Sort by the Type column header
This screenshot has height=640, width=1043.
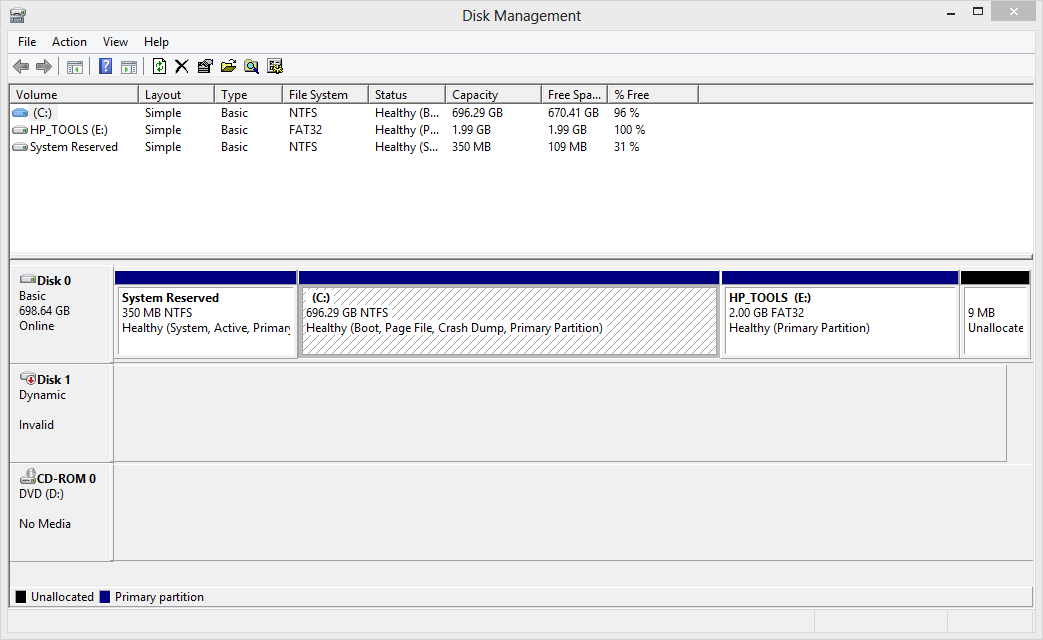(x=249, y=94)
